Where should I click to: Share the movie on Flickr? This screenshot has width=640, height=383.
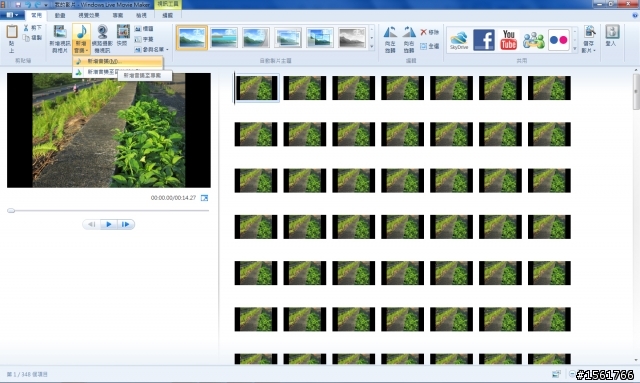pyautogui.click(x=558, y=40)
